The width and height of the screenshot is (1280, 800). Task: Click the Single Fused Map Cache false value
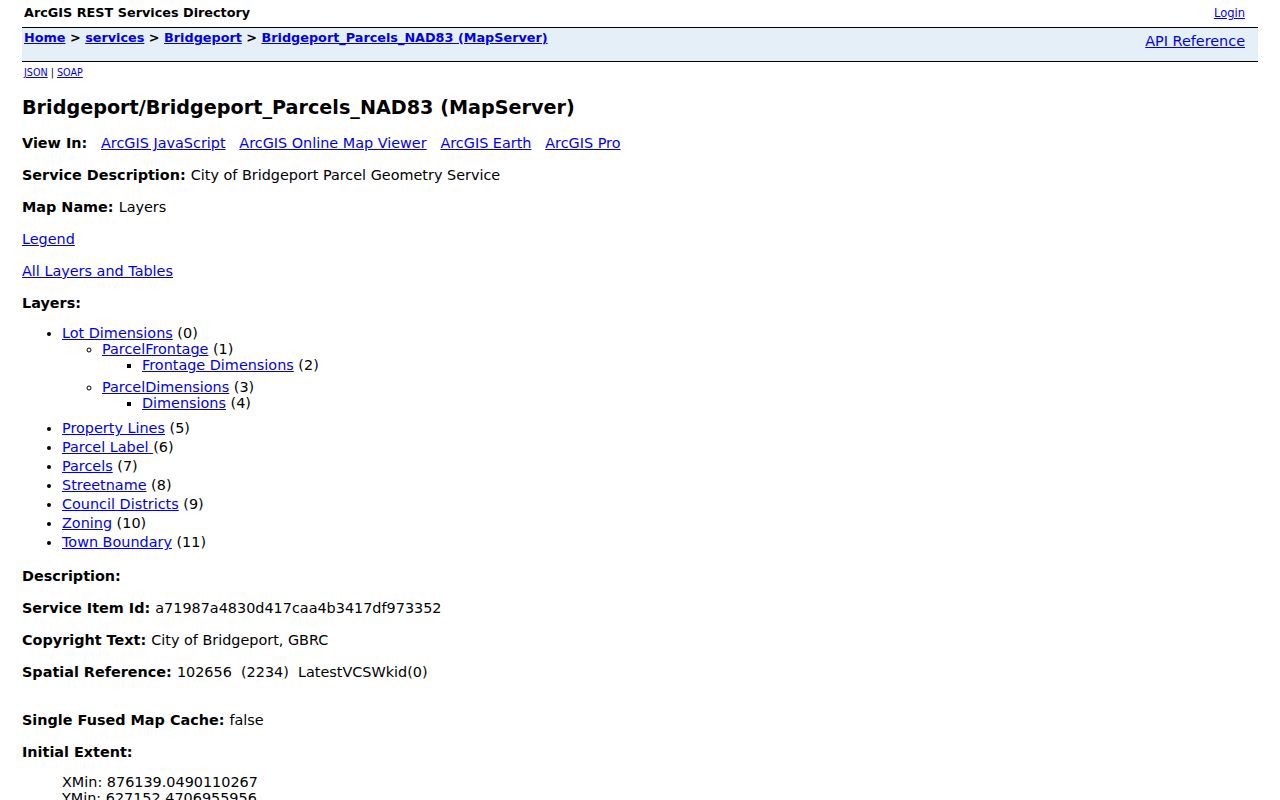click(246, 720)
